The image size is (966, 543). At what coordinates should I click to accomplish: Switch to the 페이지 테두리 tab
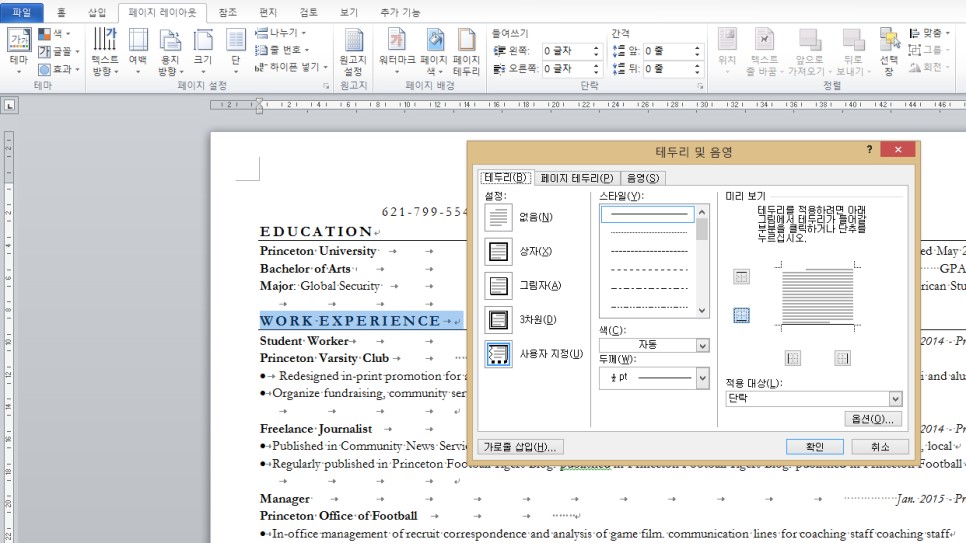pyautogui.click(x=576, y=178)
